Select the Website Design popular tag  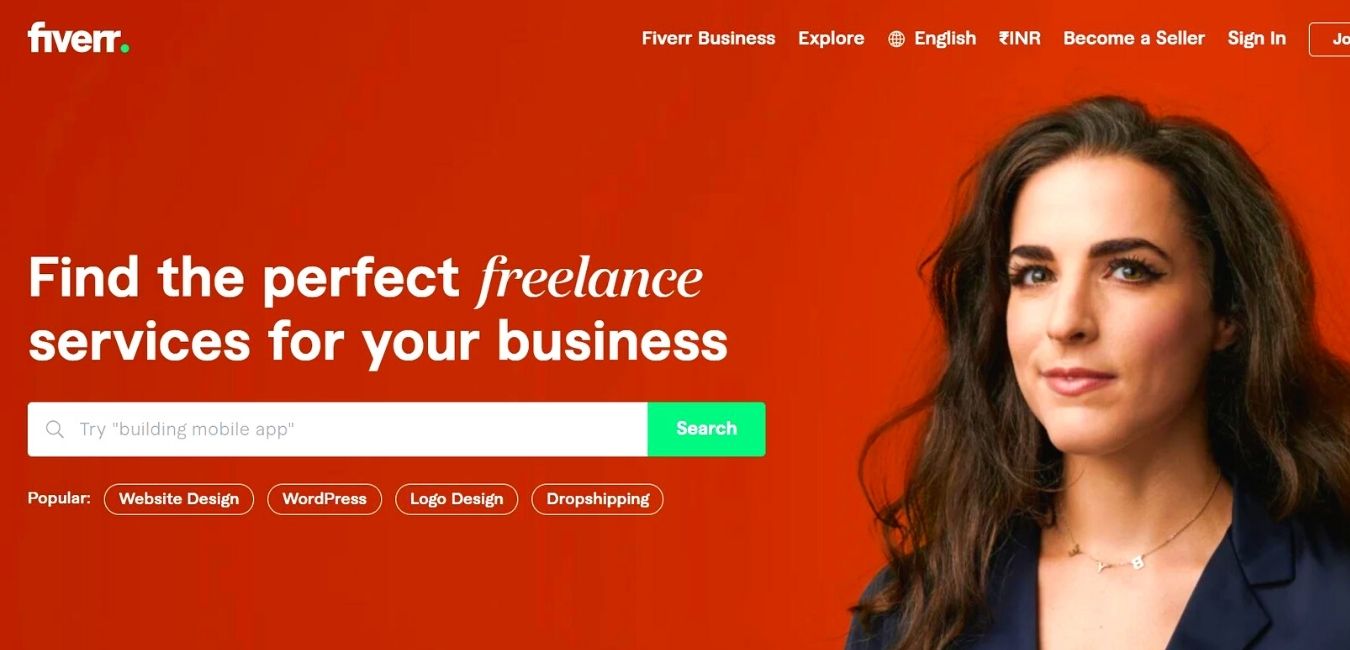tap(179, 499)
